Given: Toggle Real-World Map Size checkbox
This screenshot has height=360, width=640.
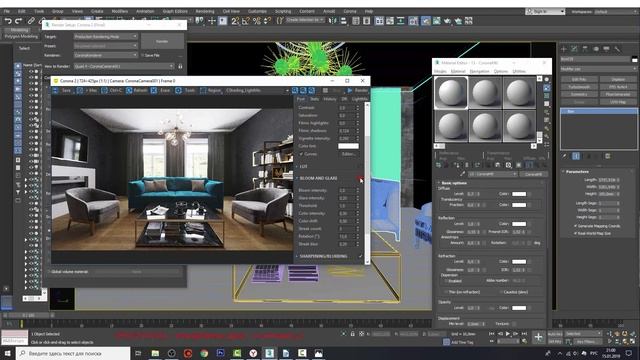Looking at the screenshot, I should point(576,233).
